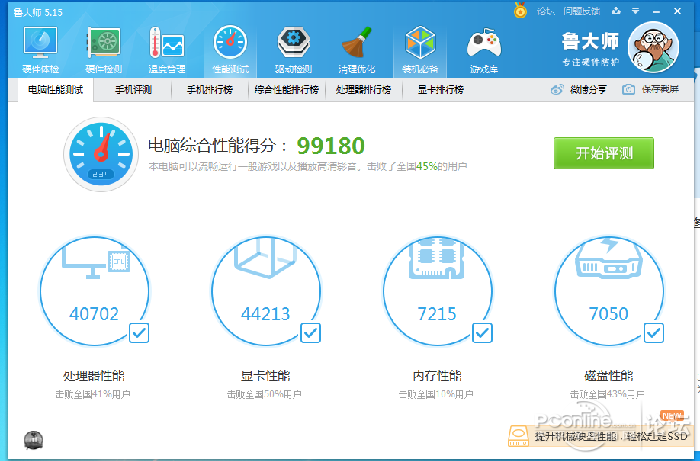The height and width of the screenshot is (461, 700).
Task: Switch to 电脑性能测试 tab
Action: 55,90
